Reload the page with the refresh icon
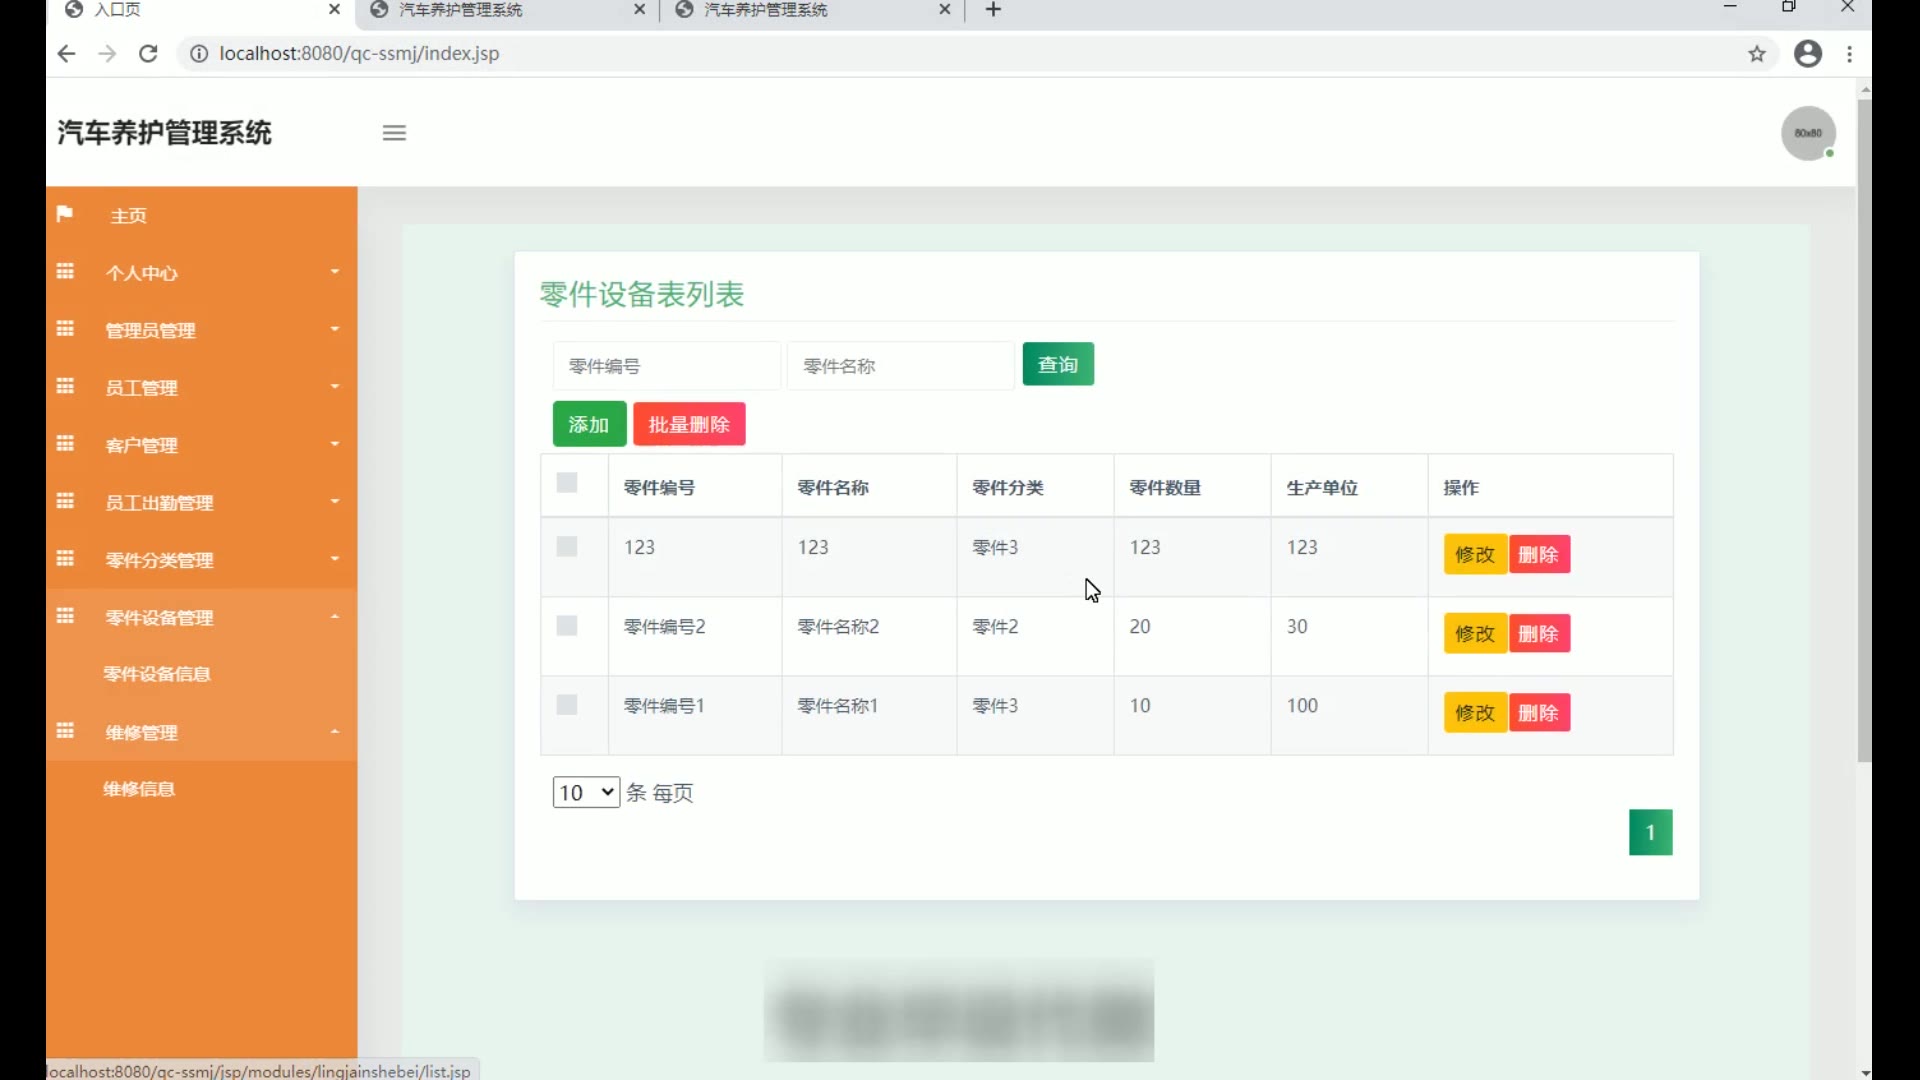 point(148,54)
